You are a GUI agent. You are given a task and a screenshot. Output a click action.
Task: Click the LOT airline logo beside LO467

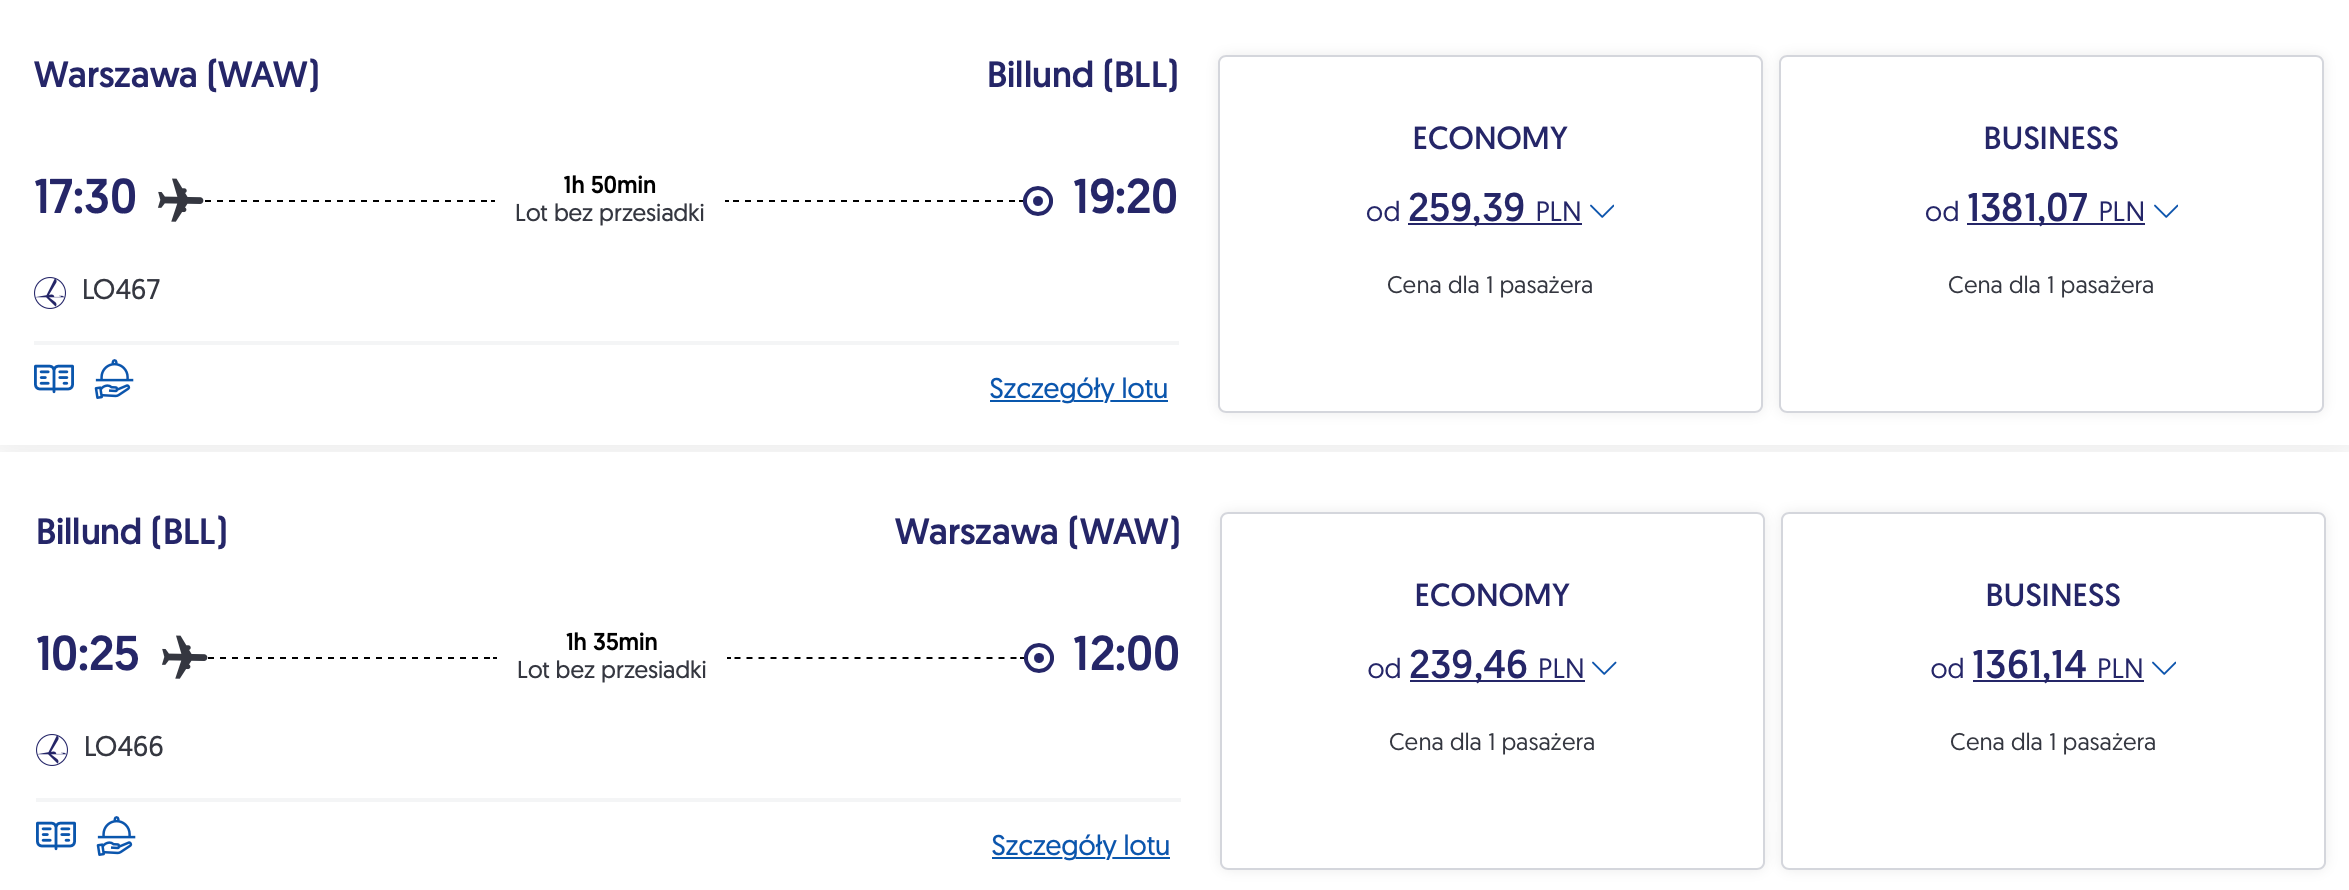[50, 292]
